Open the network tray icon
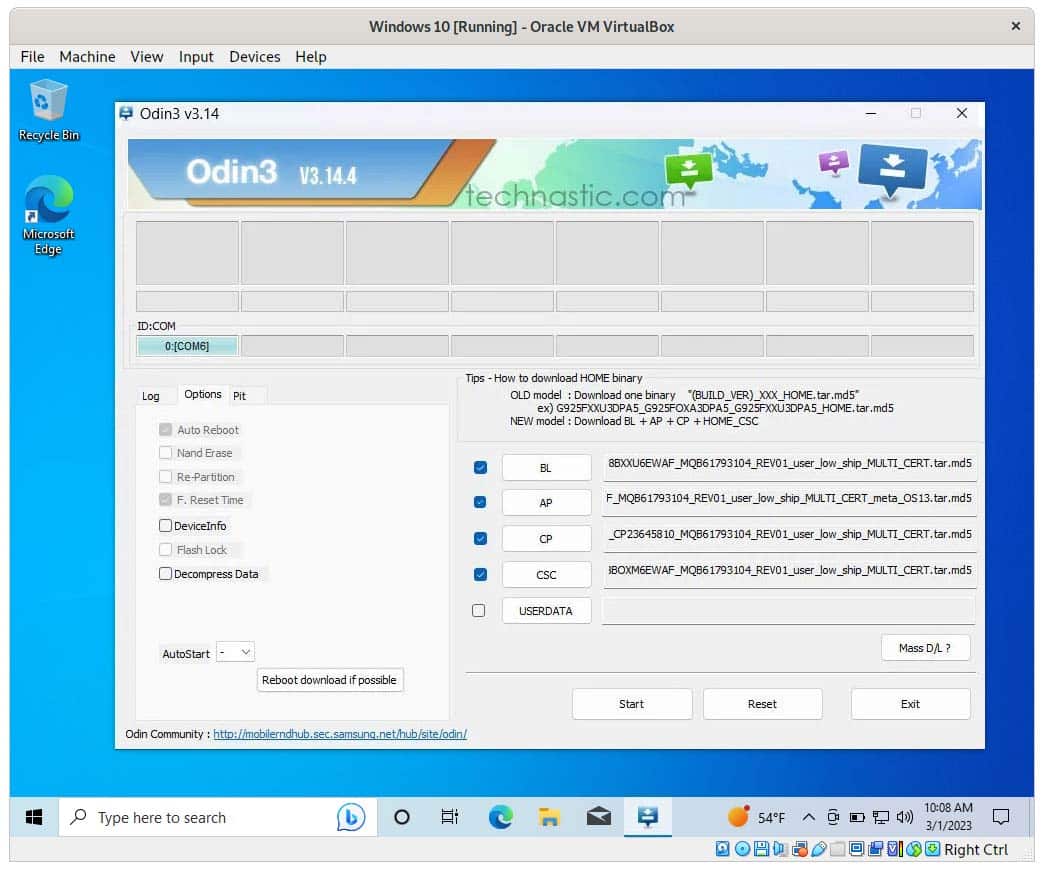Viewport: 1044px width, 871px height. (x=881, y=817)
